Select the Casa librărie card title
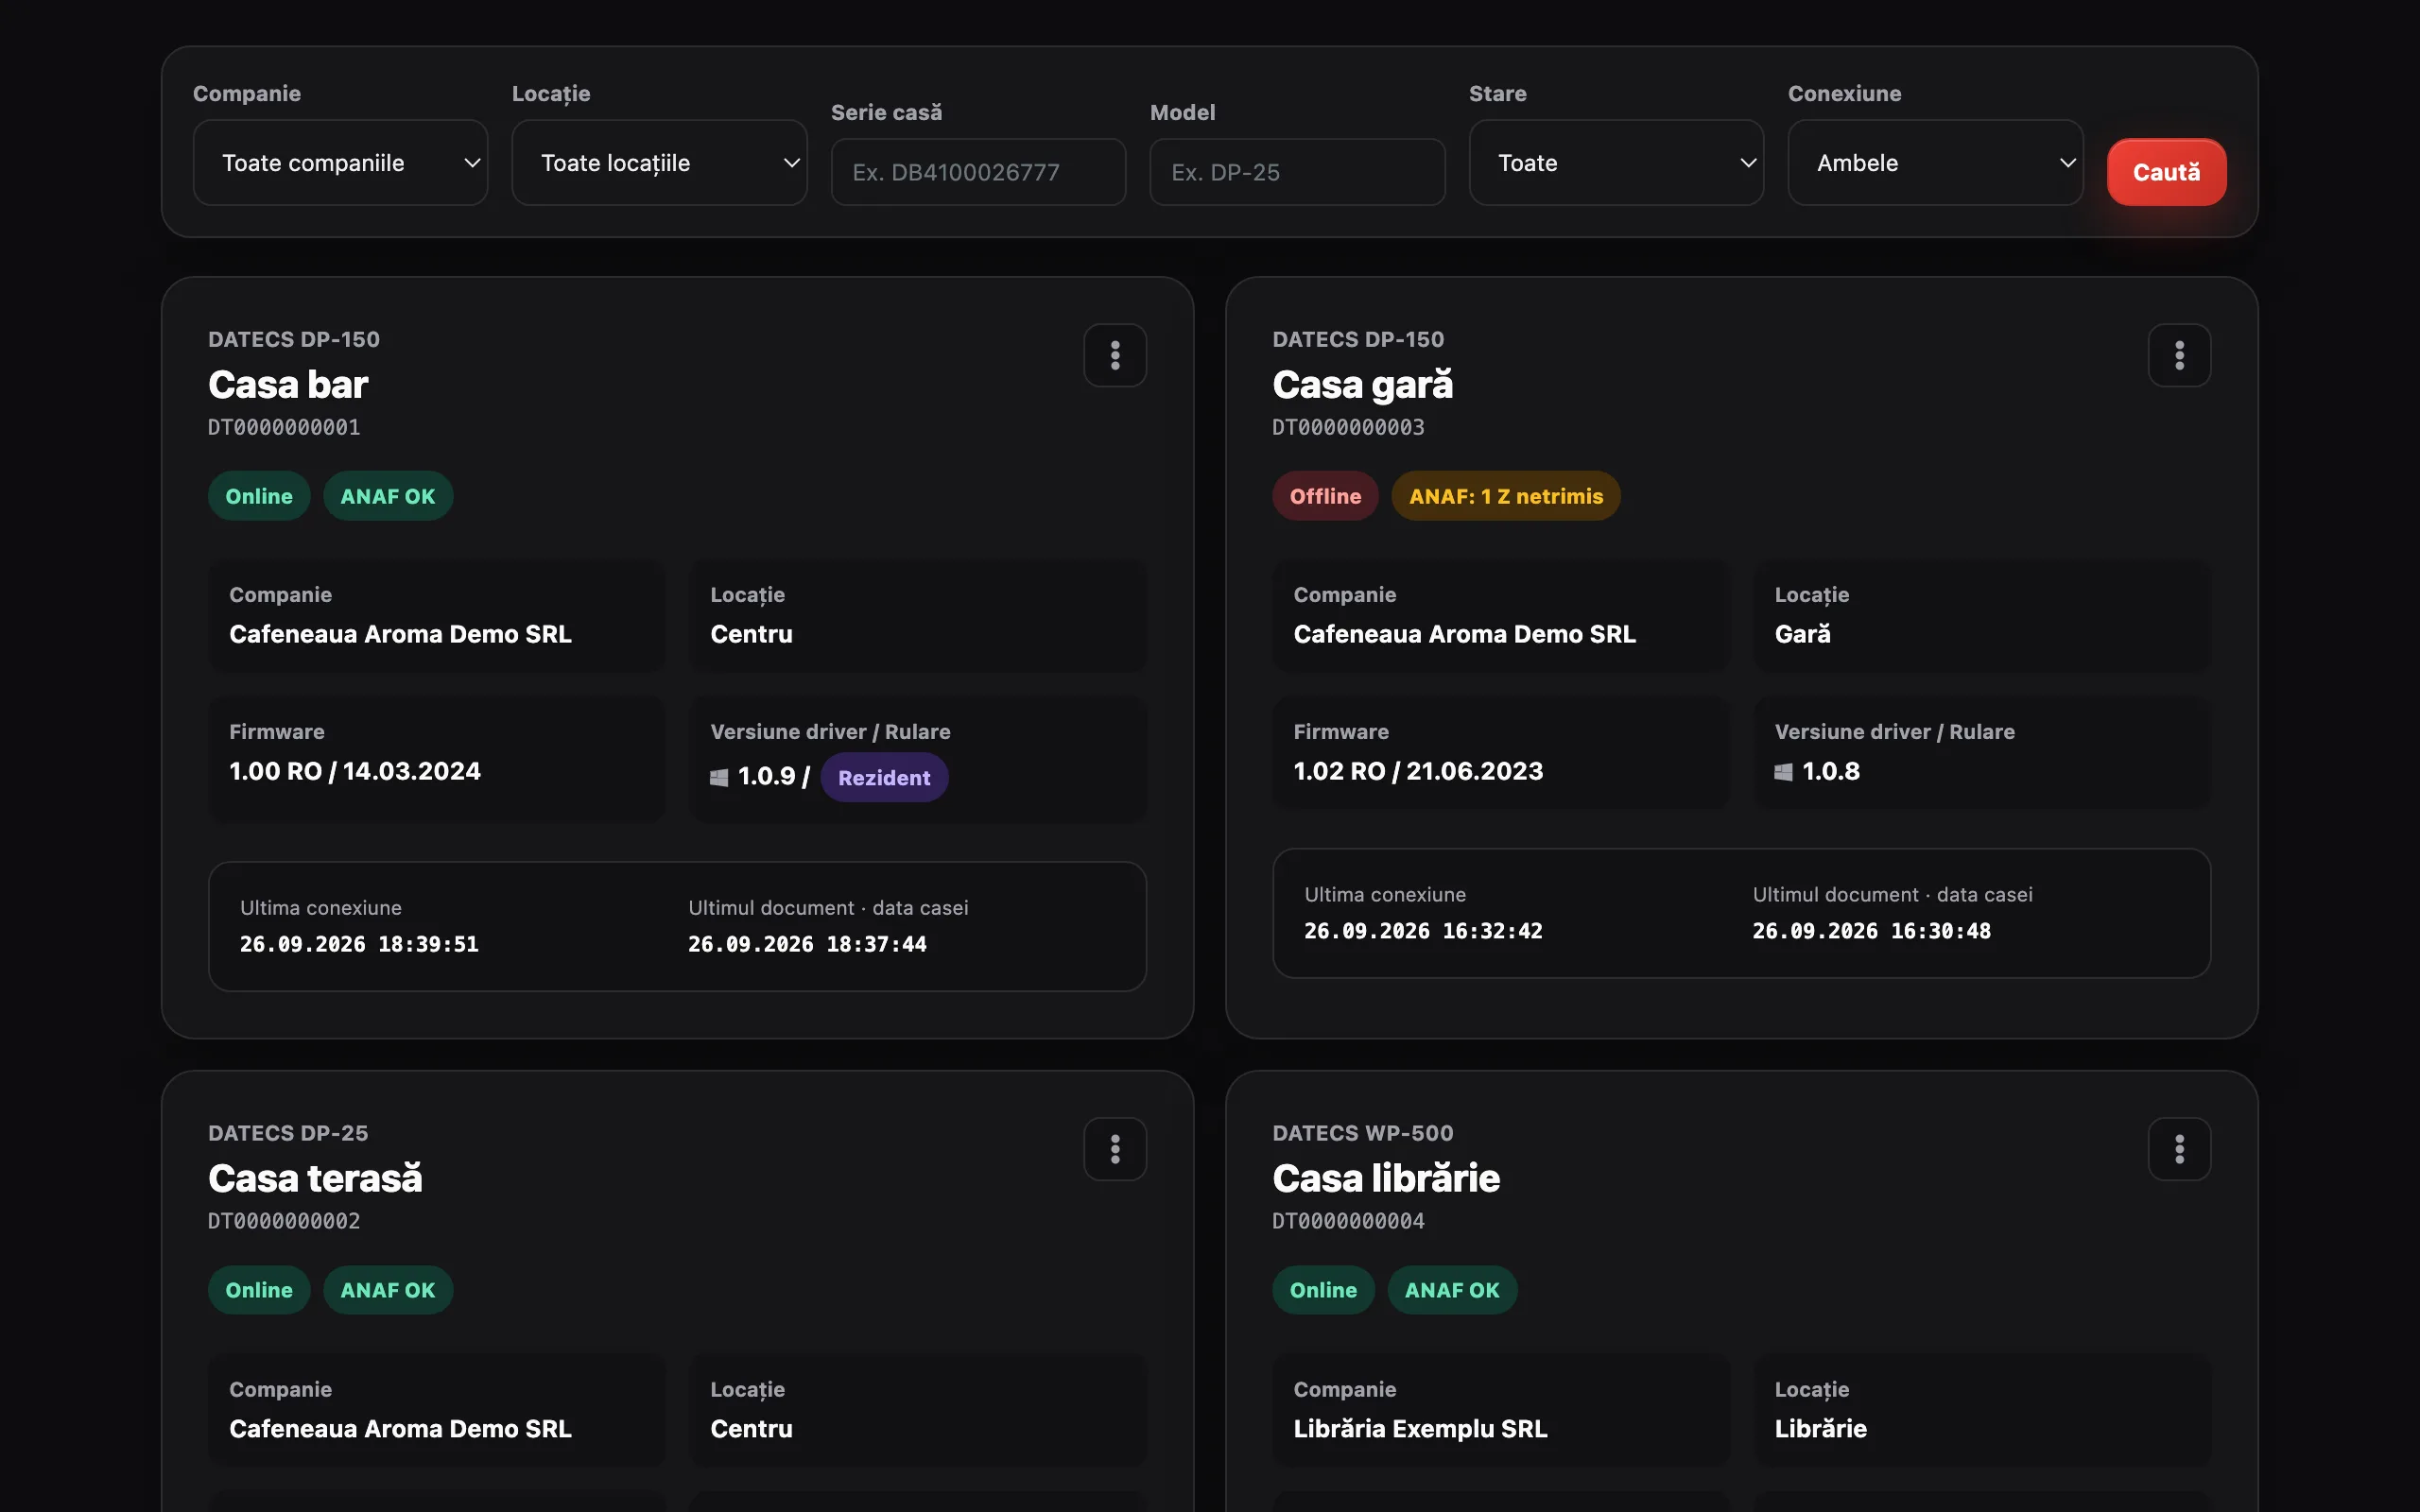Image resolution: width=2420 pixels, height=1512 pixels. (1386, 1178)
